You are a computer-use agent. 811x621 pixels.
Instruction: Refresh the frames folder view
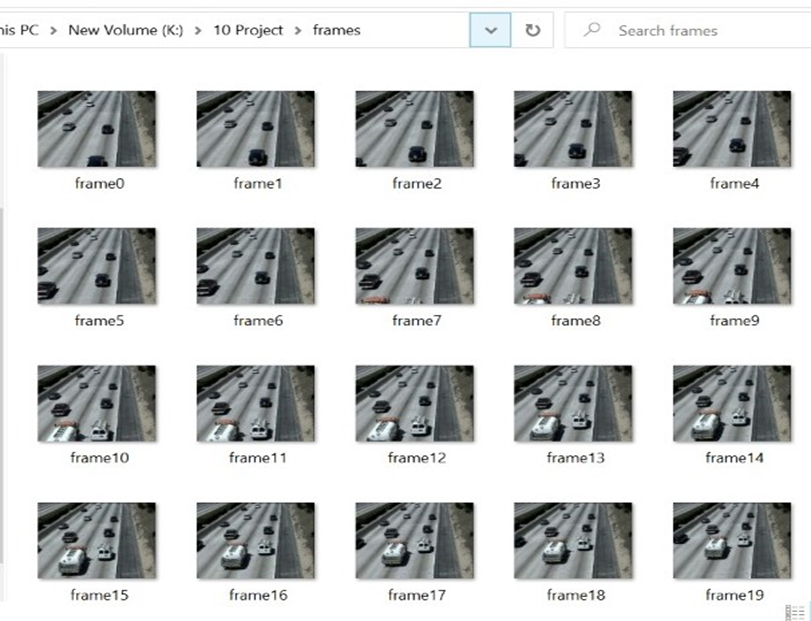pos(533,31)
